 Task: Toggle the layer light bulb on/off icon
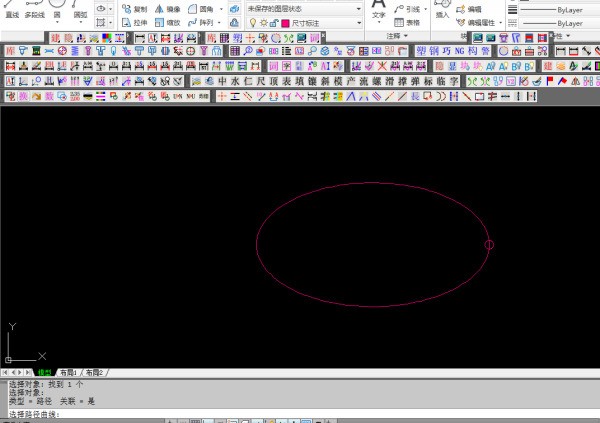[x=252, y=22]
